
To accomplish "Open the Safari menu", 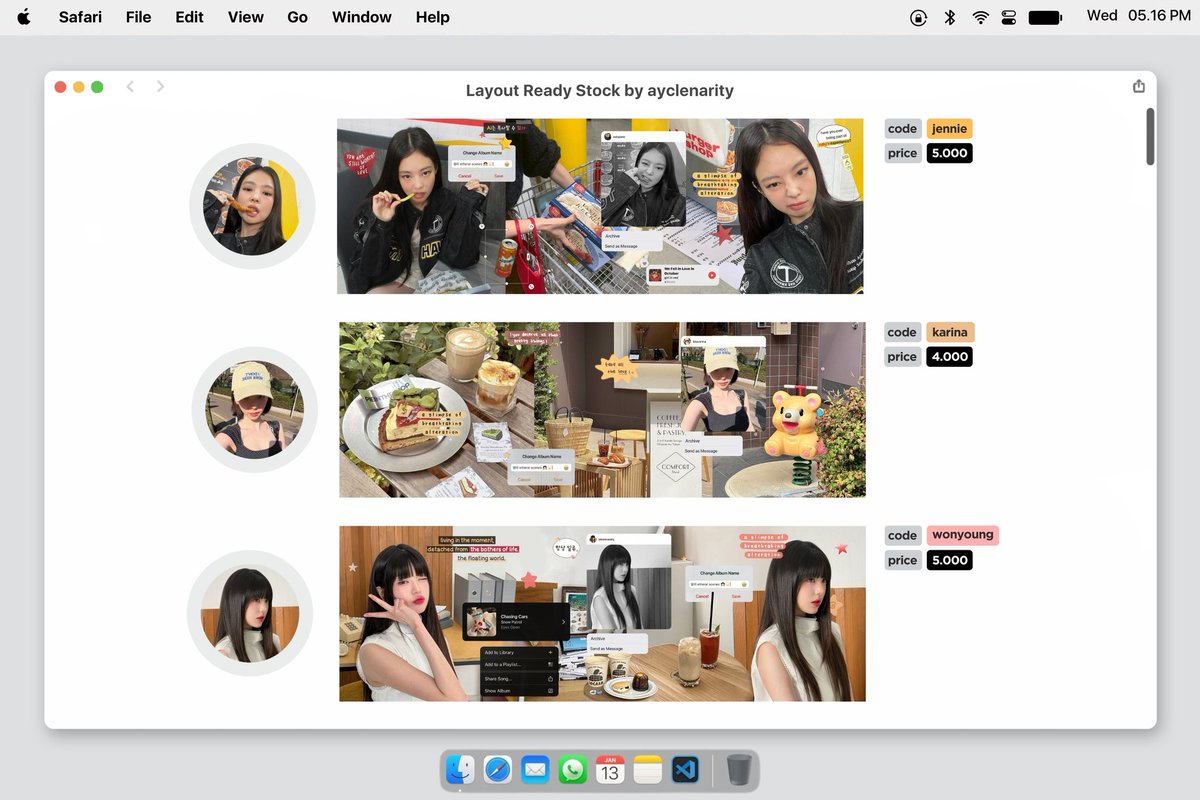I will click(x=80, y=17).
